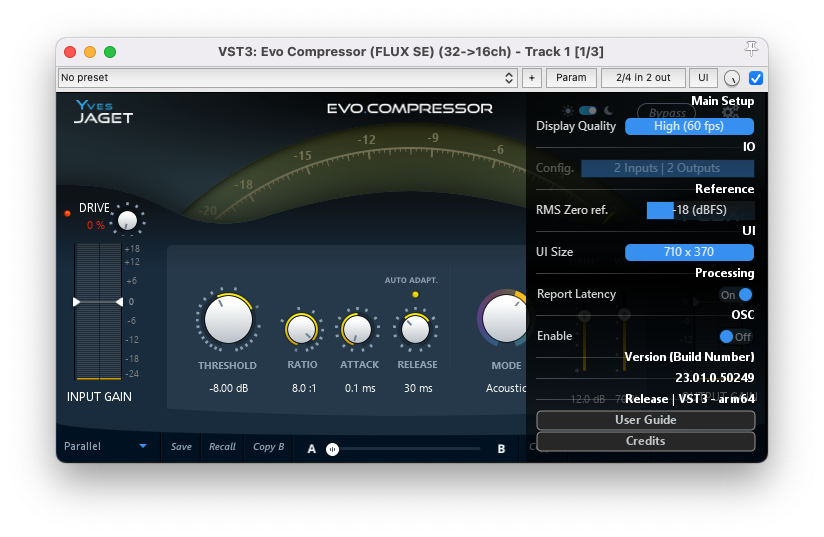Enable the OSC switch
The width and height of the screenshot is (824, 537).
tap(736, 337)
